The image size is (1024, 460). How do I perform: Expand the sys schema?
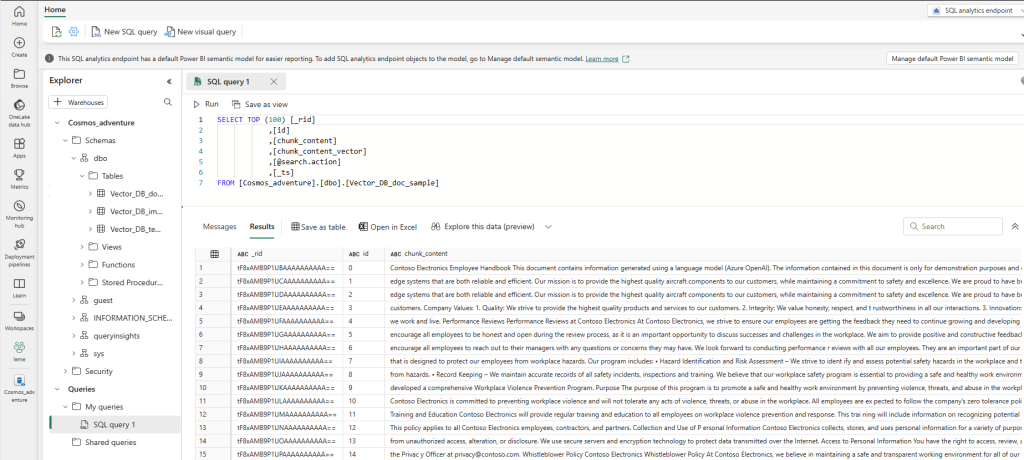(x=73, y=353)
